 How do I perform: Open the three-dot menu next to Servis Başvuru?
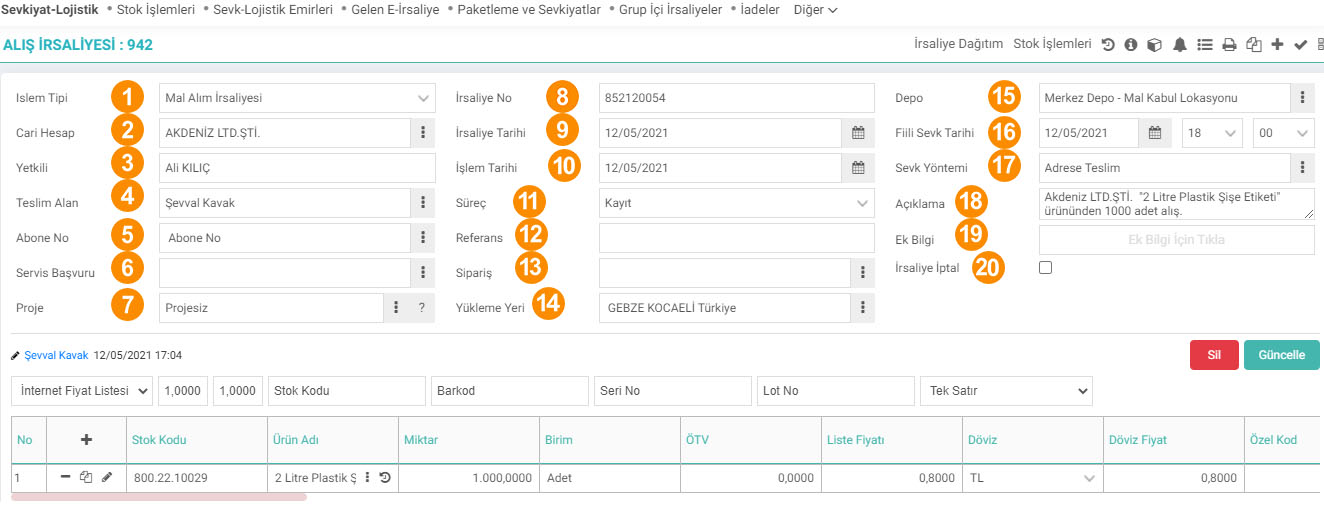pos(423,272)
